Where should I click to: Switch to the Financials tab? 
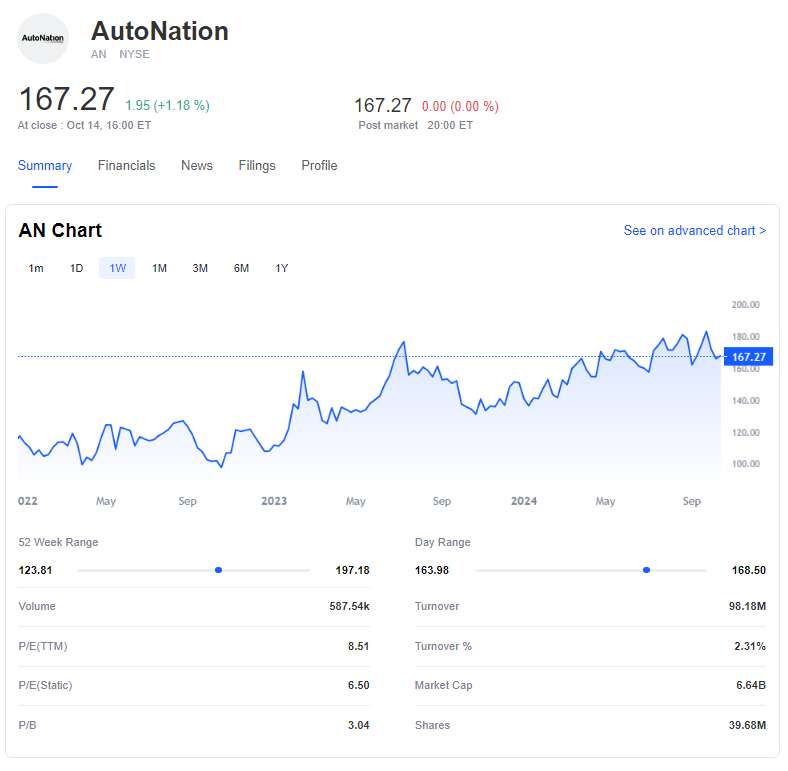click(x=126, y=166)
